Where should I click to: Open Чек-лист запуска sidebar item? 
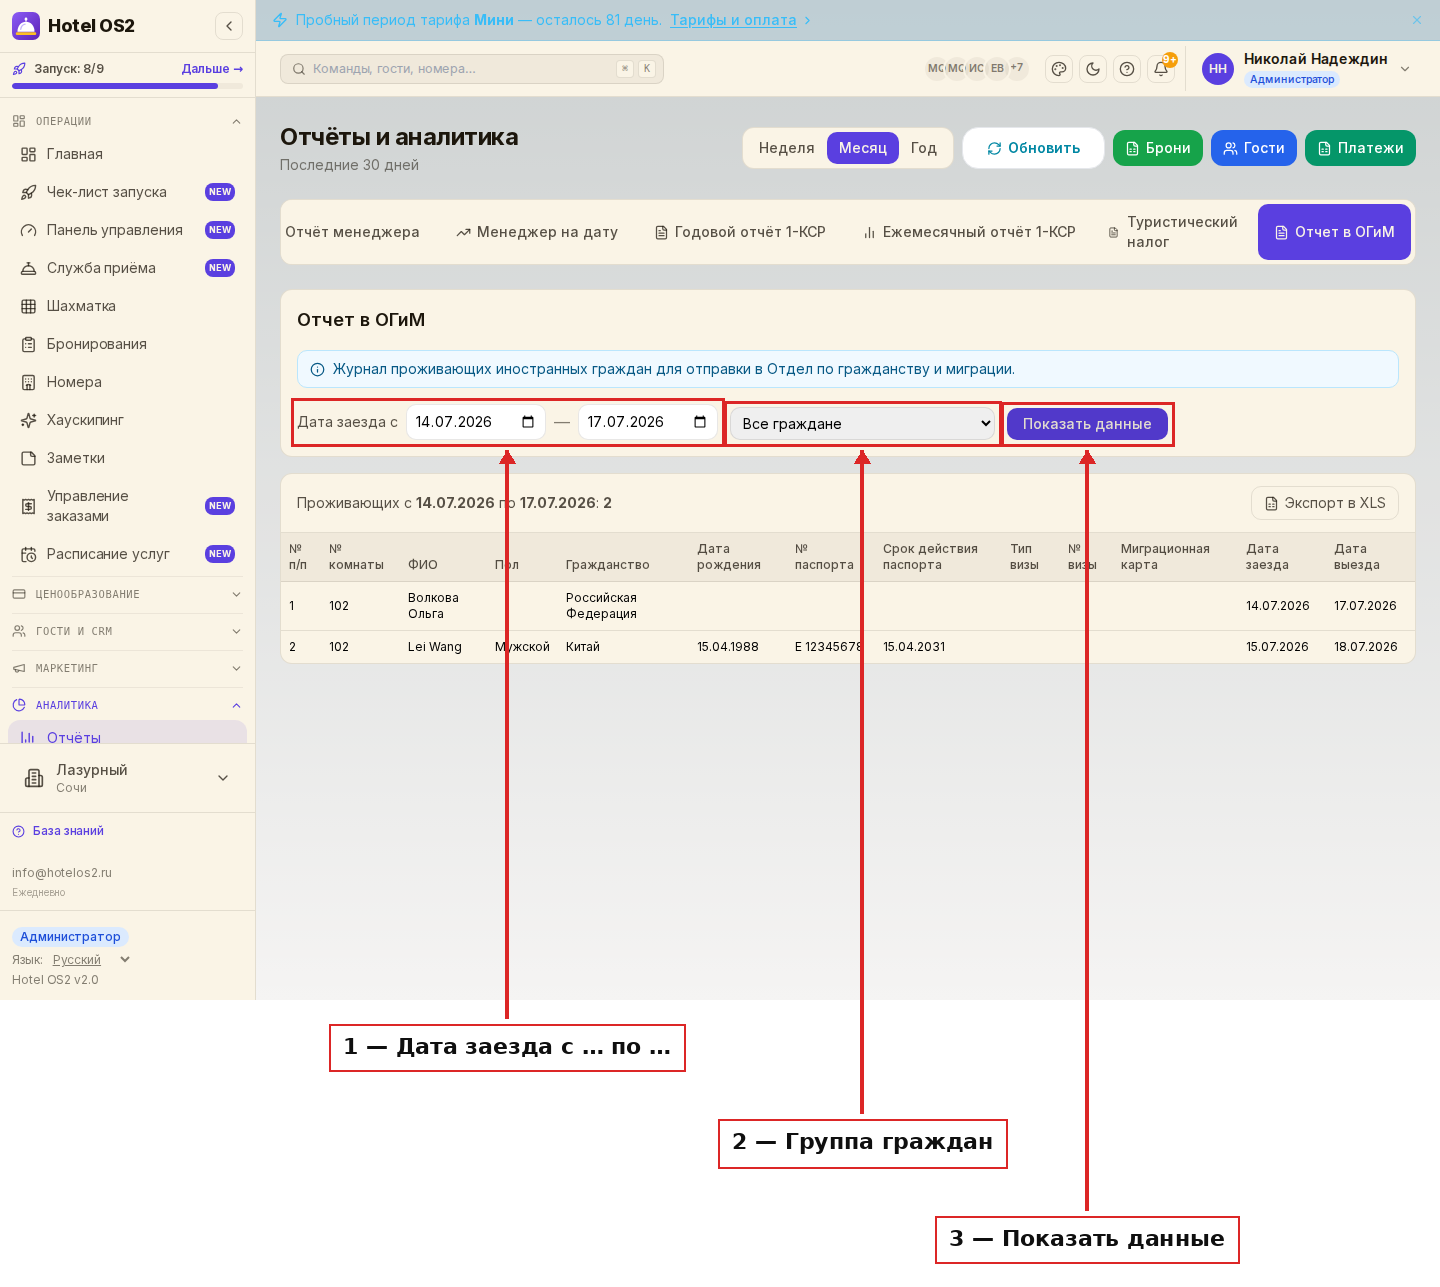coord(128,192)
